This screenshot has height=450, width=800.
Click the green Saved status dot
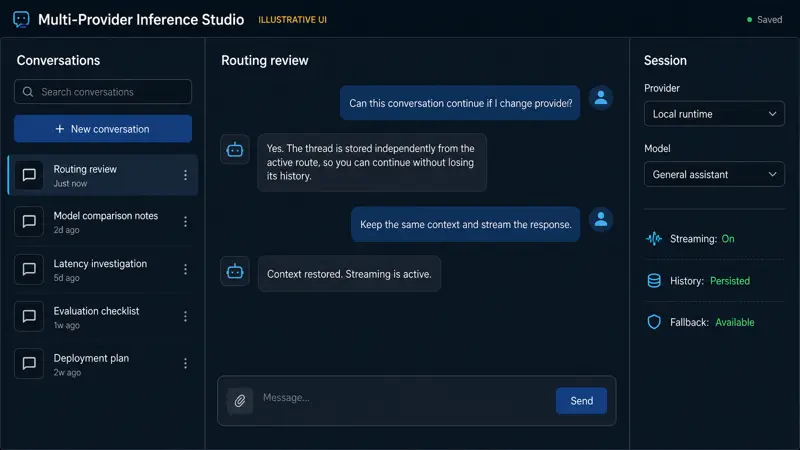(749, 20)
